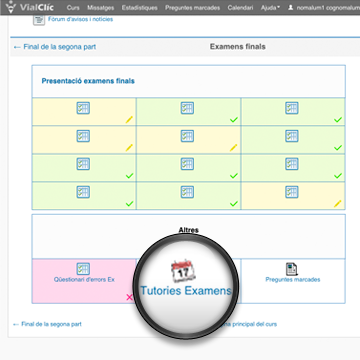Follow bottom Final de la segona part link
Image resolution: width=360 pixels, height=360 pixels.
tap(47, 324)
